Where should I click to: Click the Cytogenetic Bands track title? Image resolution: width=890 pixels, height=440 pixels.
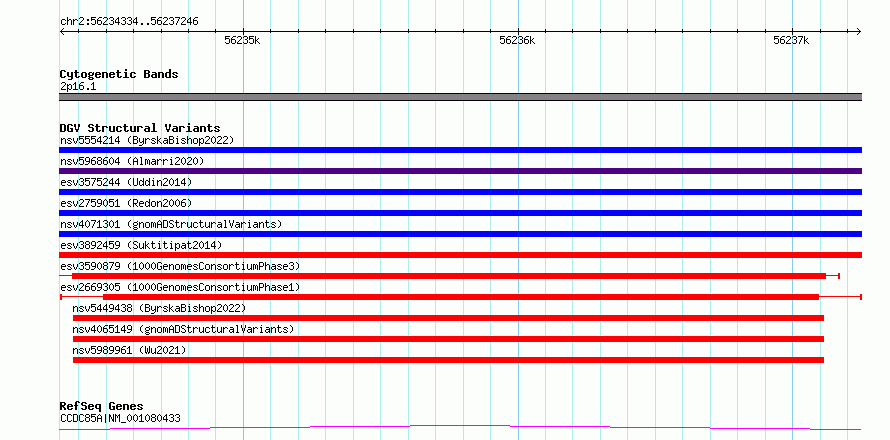119,74
